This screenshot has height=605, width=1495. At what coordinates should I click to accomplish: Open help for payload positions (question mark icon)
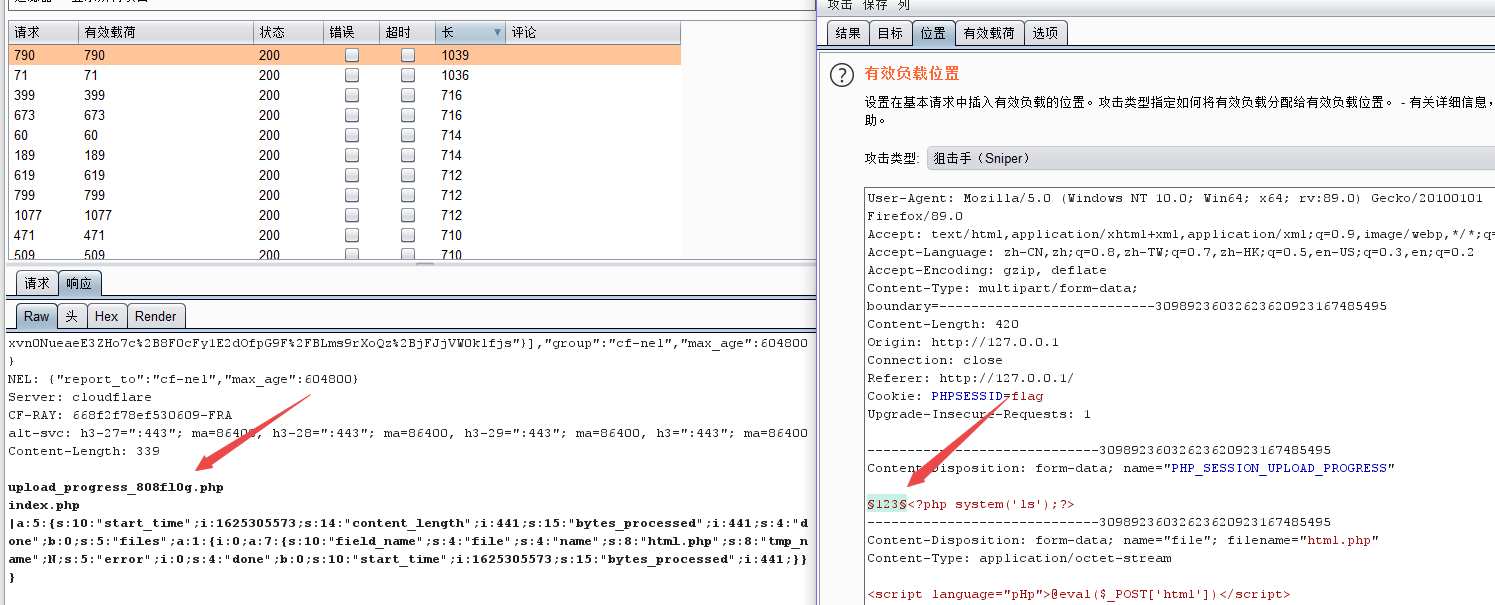[x=843, y=74]
